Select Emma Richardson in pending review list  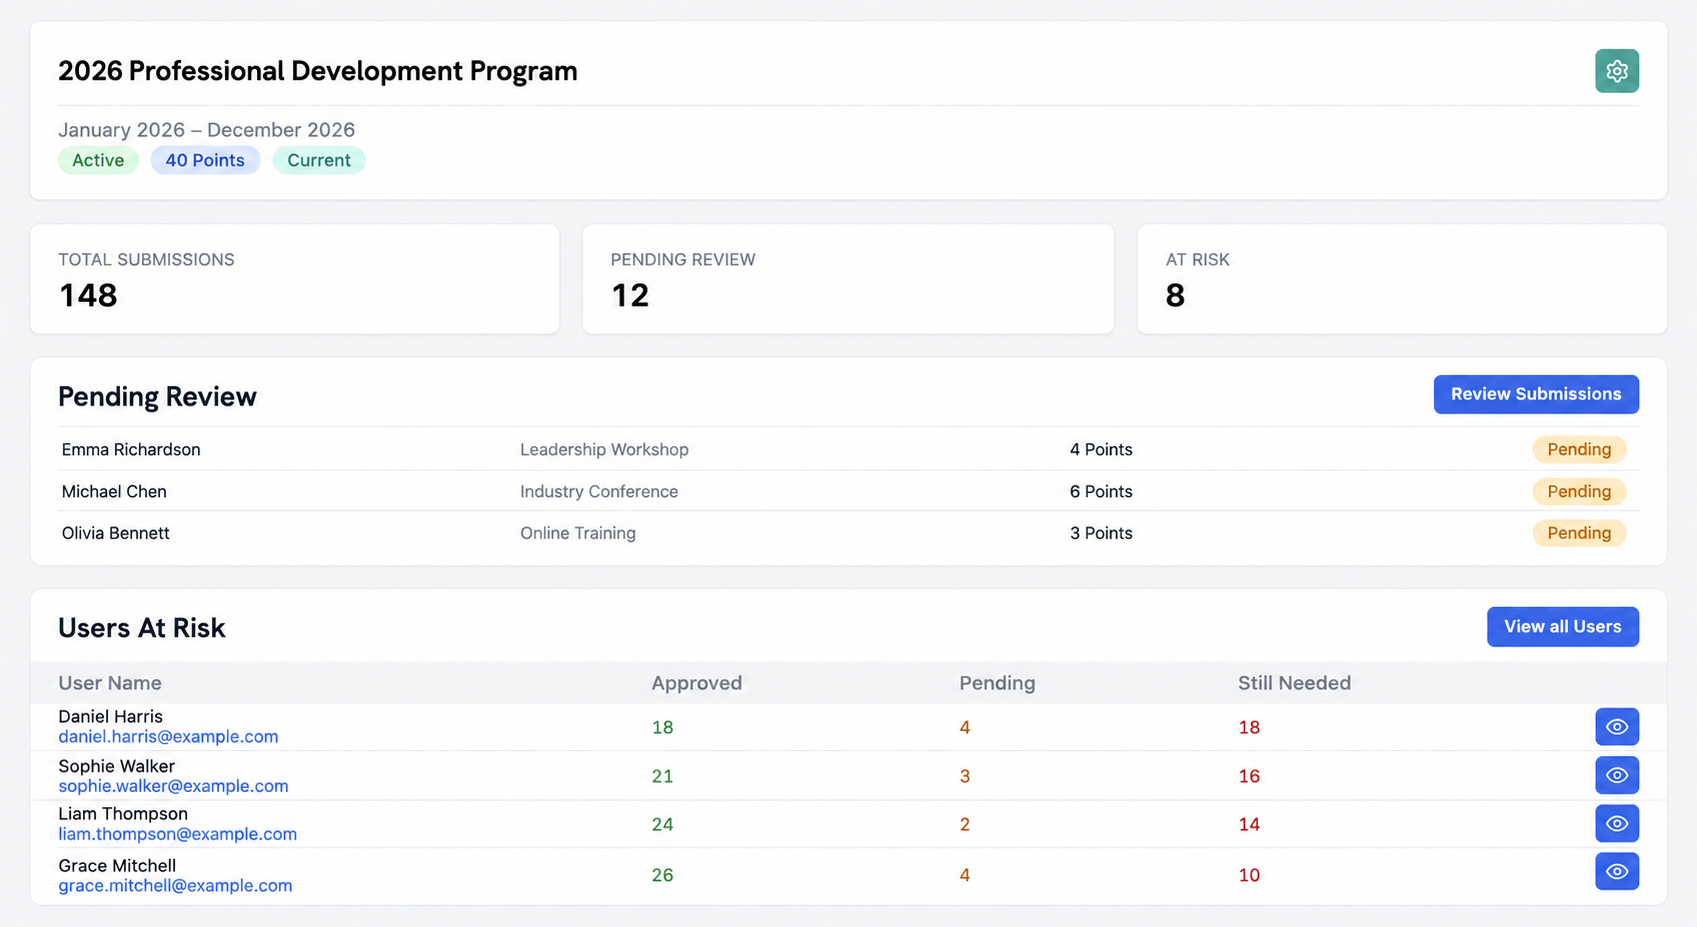click(131, 450)
